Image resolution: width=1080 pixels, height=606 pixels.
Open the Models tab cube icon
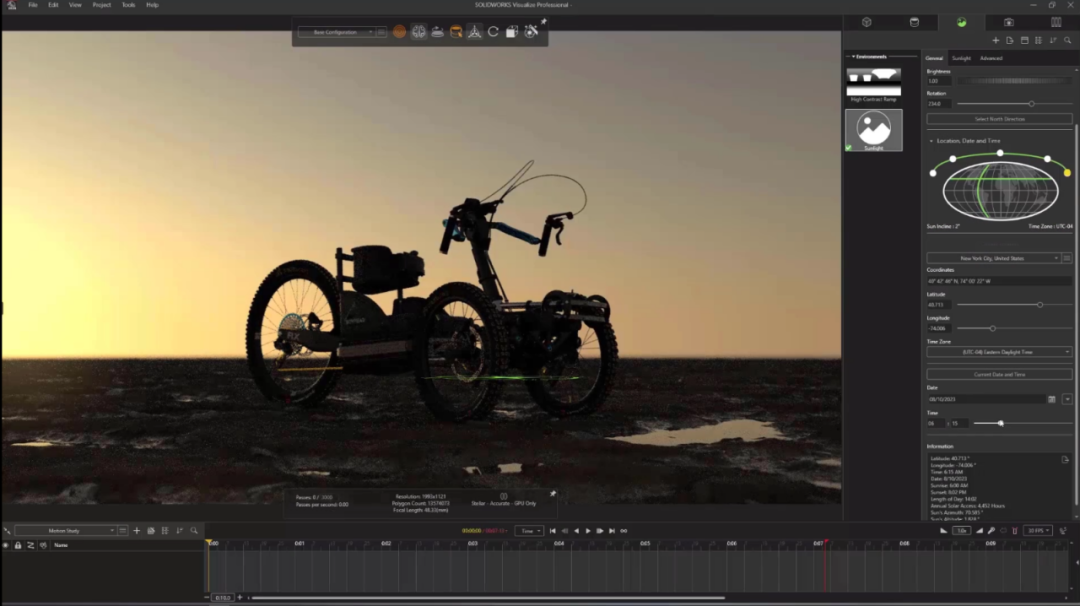tap(866, 22)
